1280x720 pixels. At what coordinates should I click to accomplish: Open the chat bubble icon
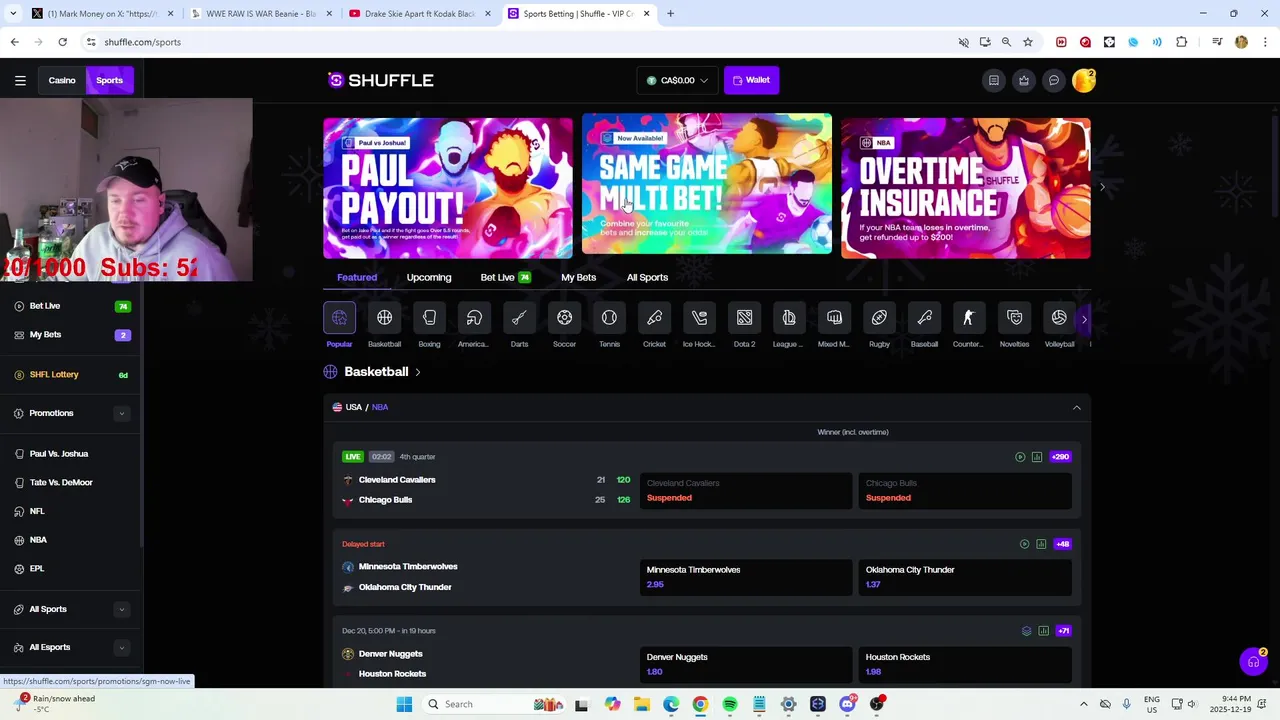click(1053, 80)
